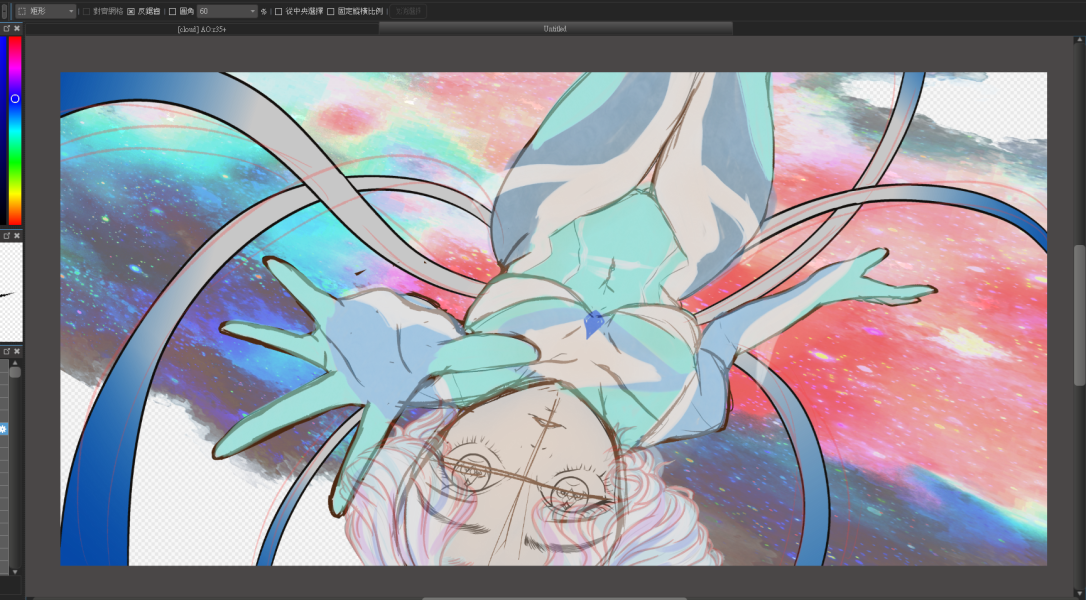
Task: Close the lower left list panel
Action: pyautogui.click(x=17, y=351)
